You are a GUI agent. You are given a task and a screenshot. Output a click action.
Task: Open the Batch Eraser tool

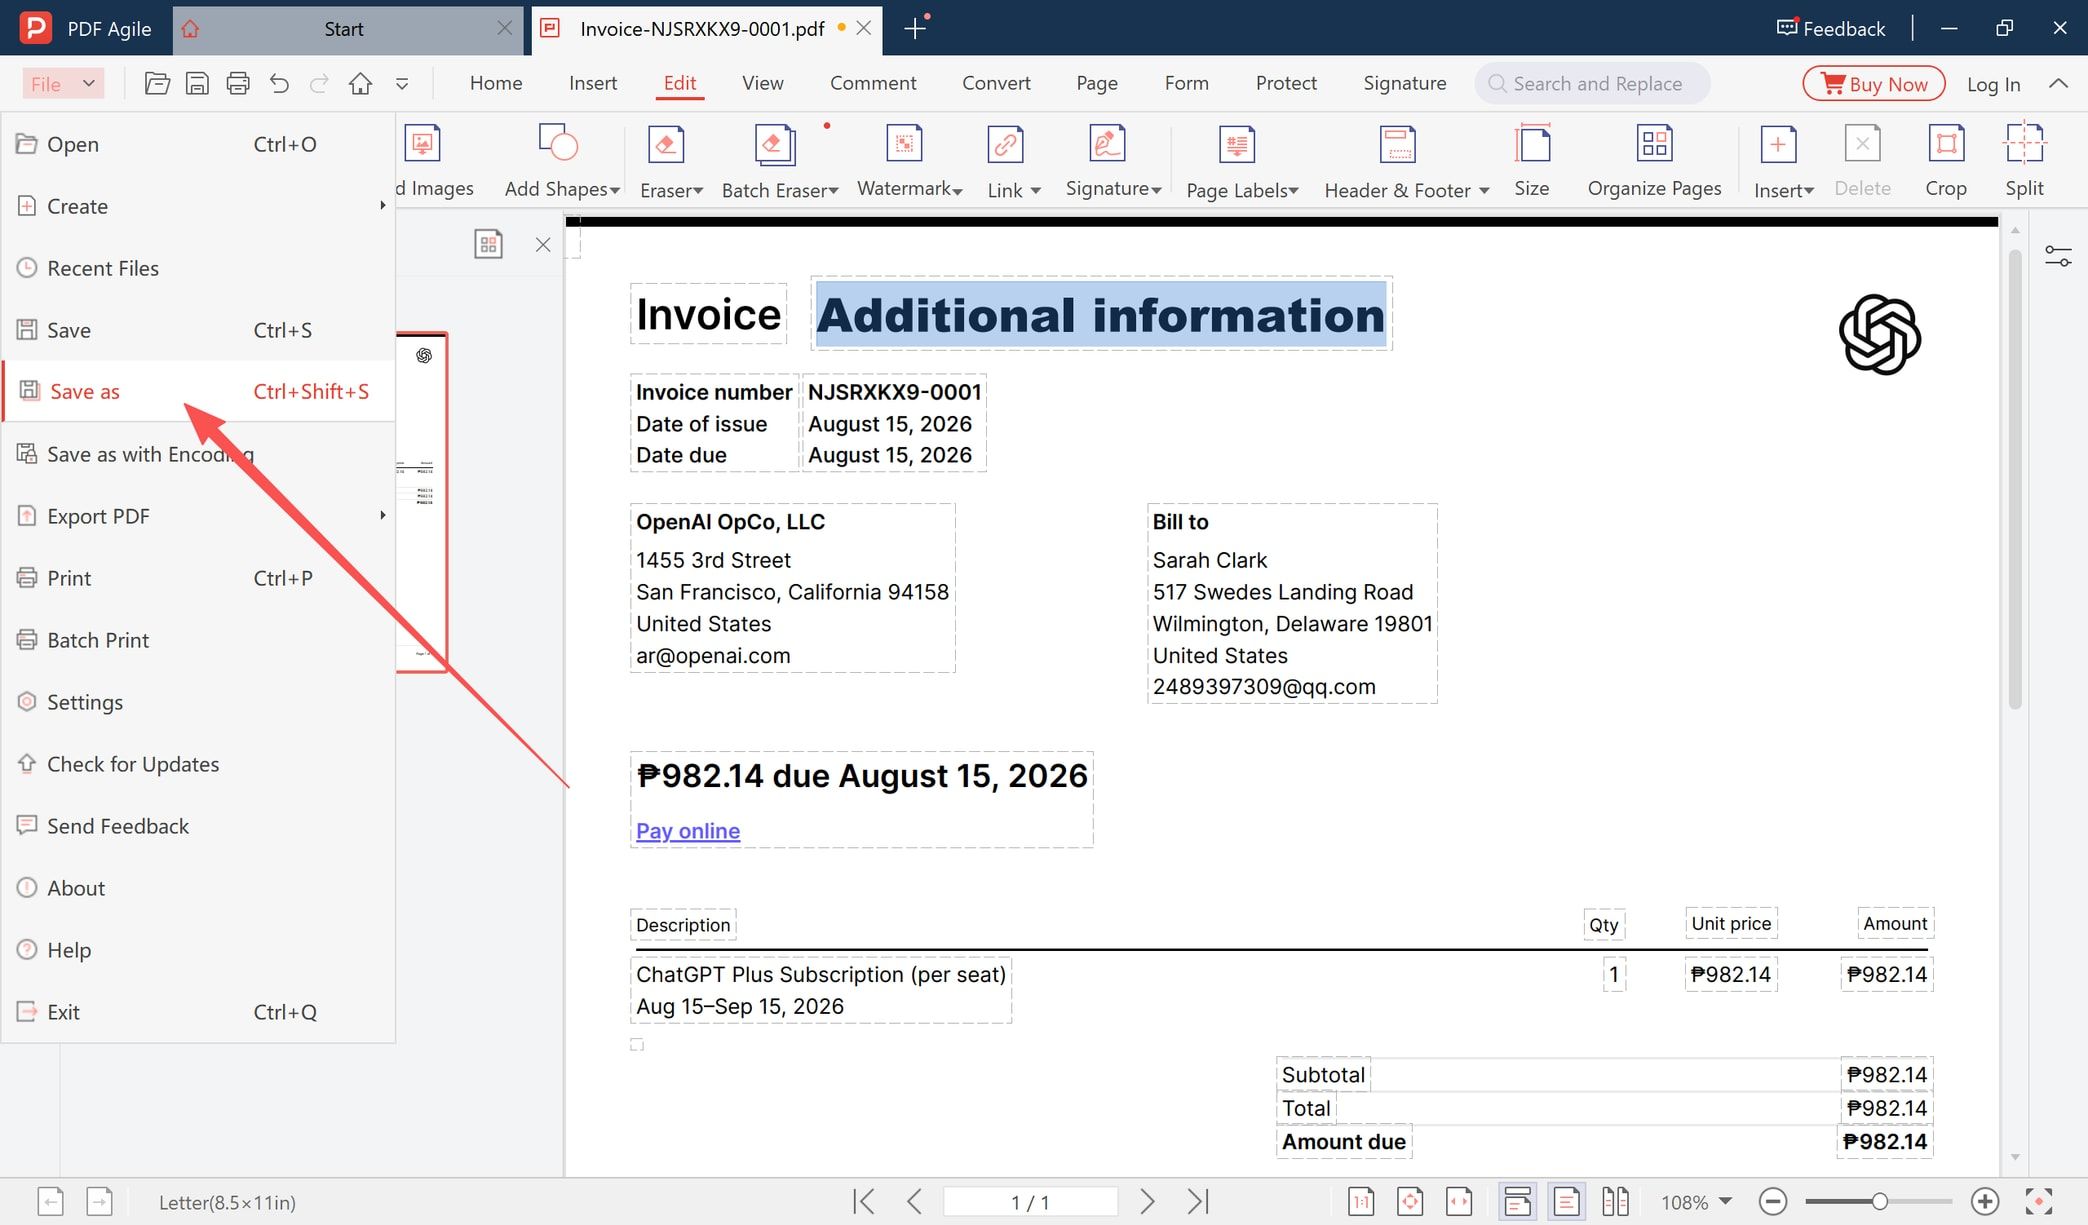tap(779, 161)
